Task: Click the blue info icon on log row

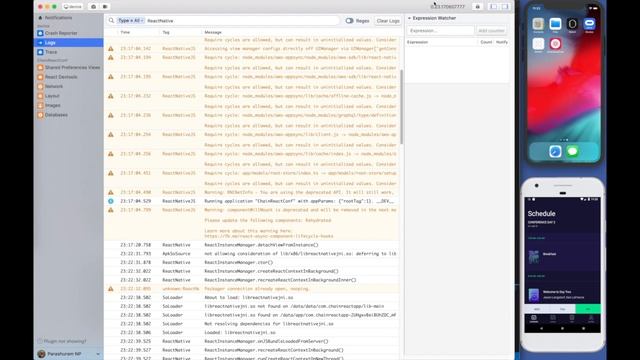Action: point(111,201)
